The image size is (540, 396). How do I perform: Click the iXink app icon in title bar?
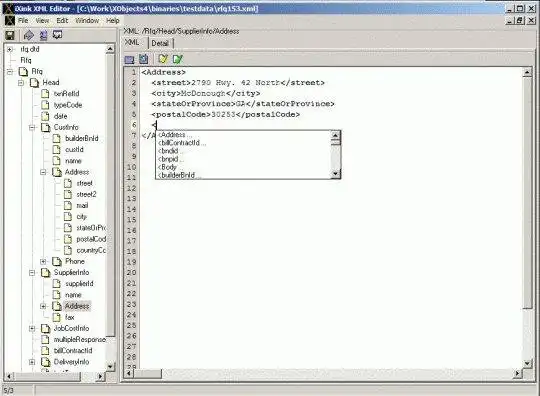click(8, 8)
